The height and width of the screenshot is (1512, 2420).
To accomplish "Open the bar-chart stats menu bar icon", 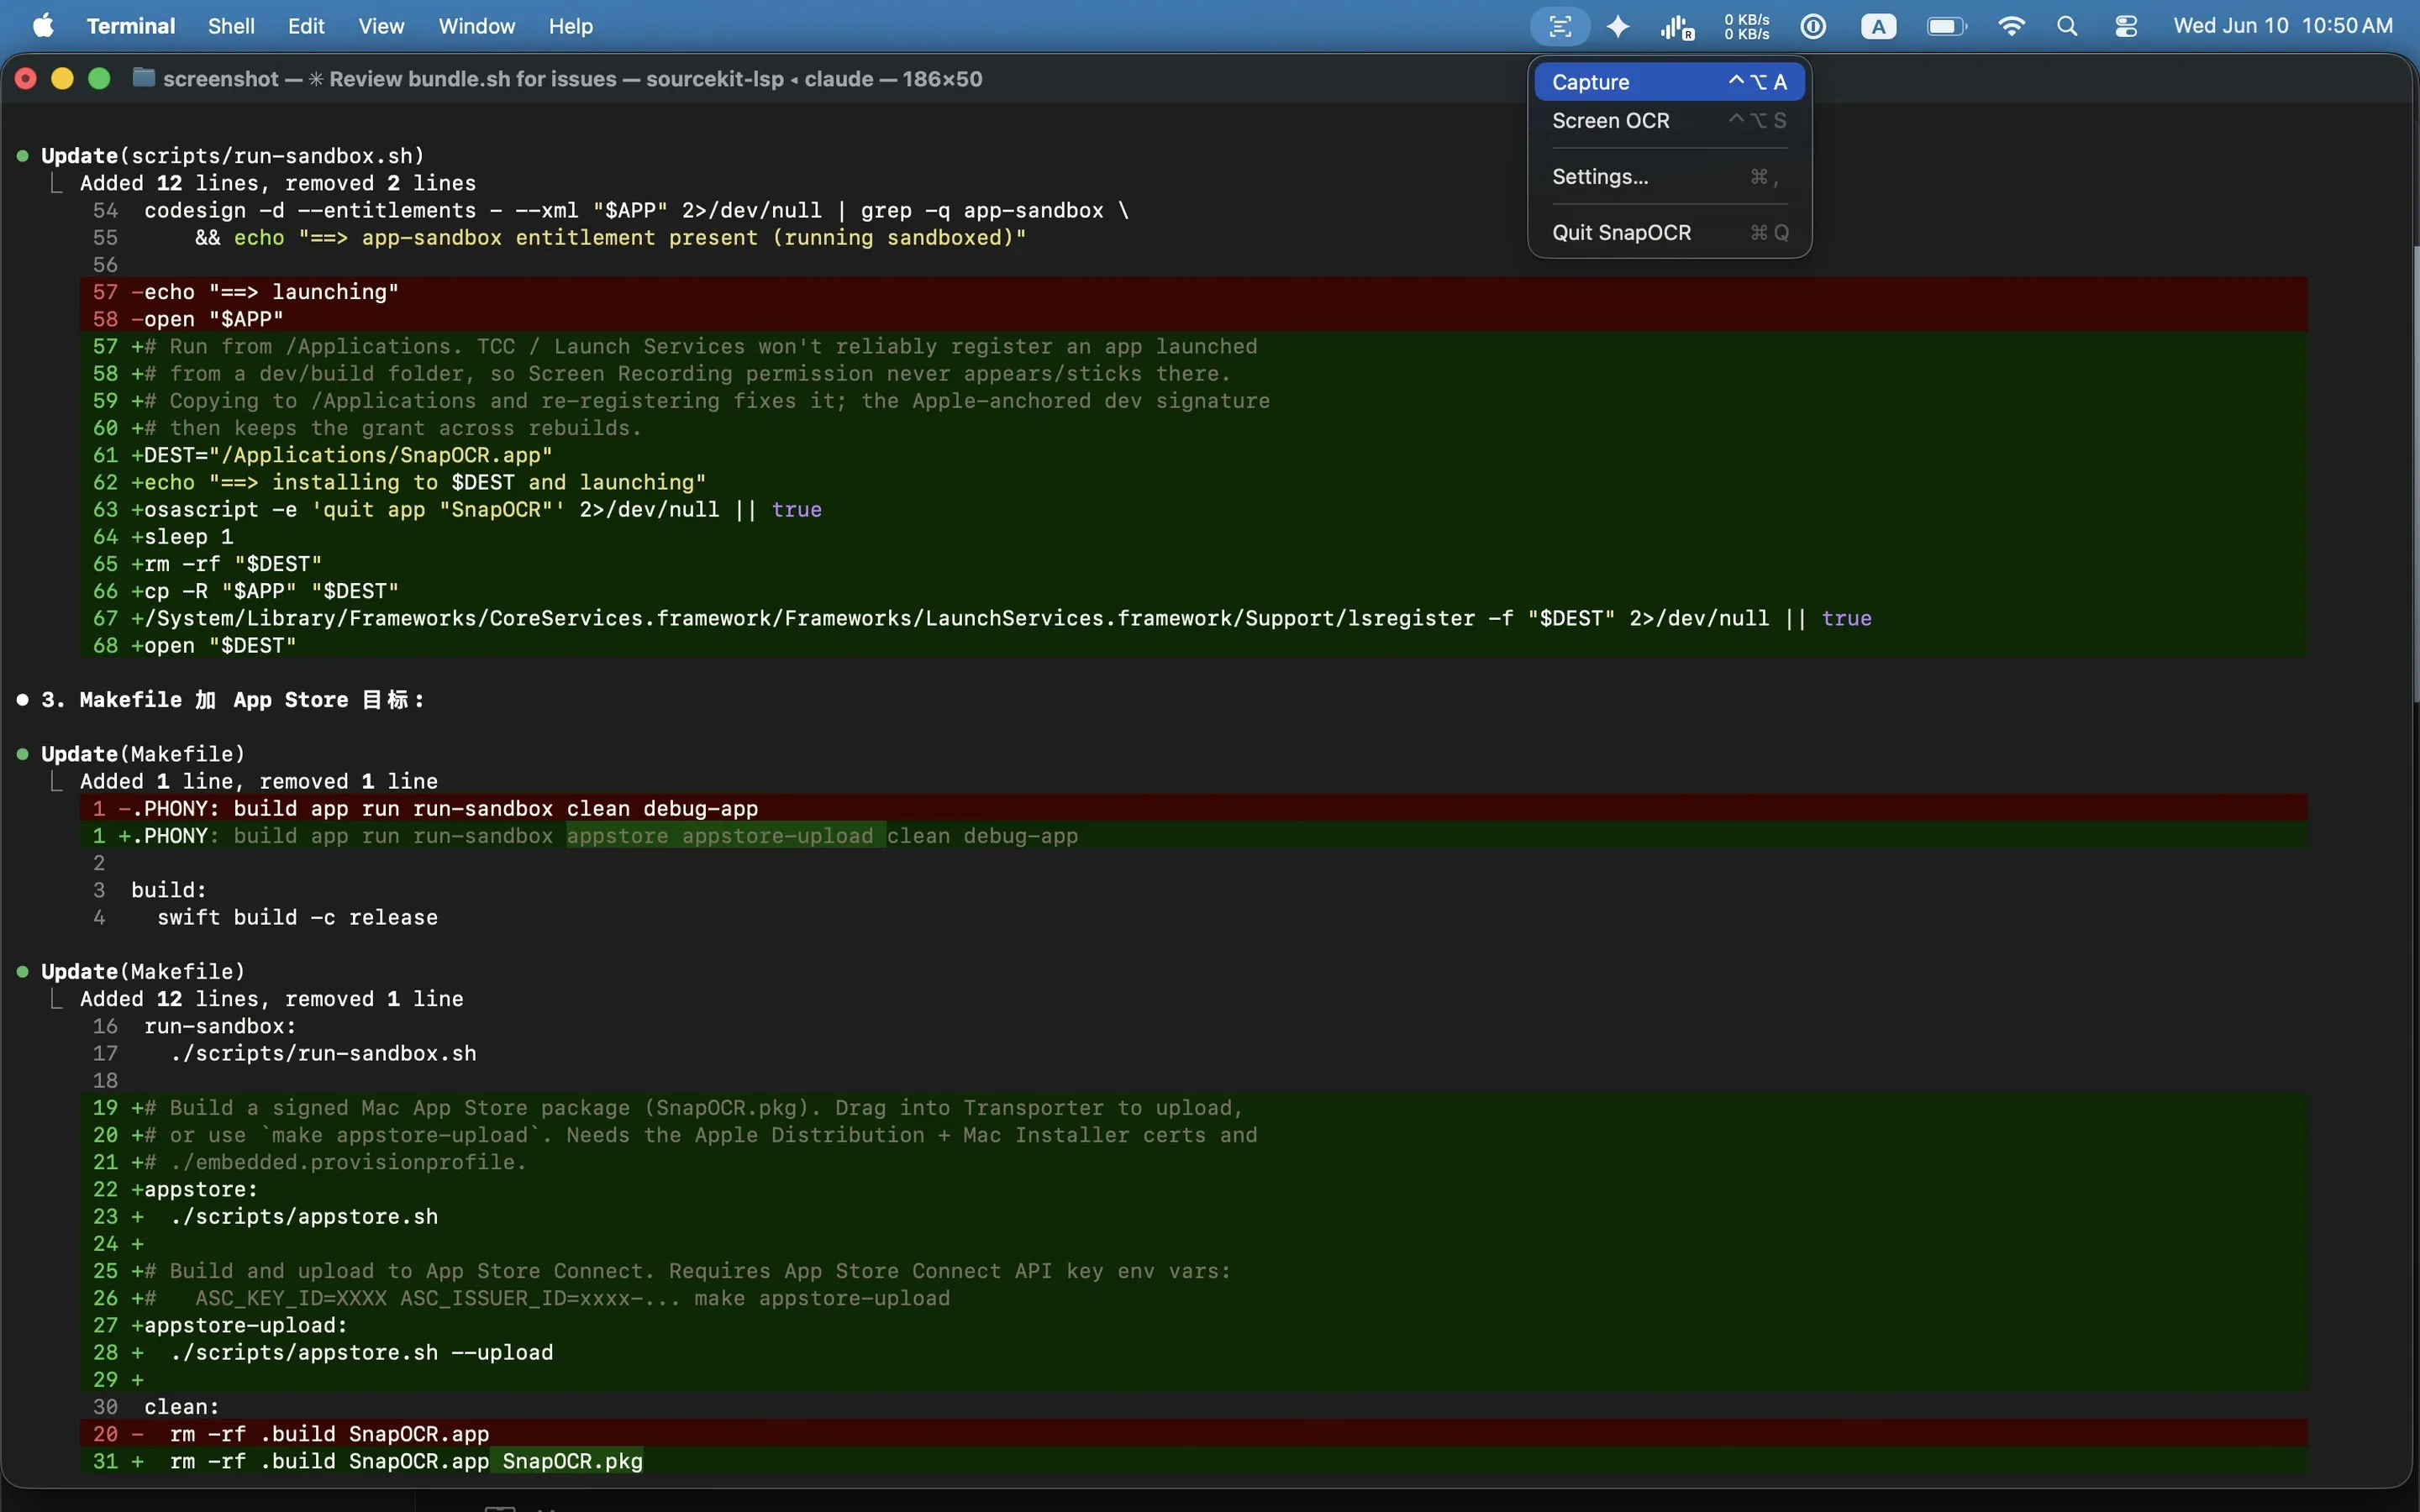I will click(x=1677, y=26).
